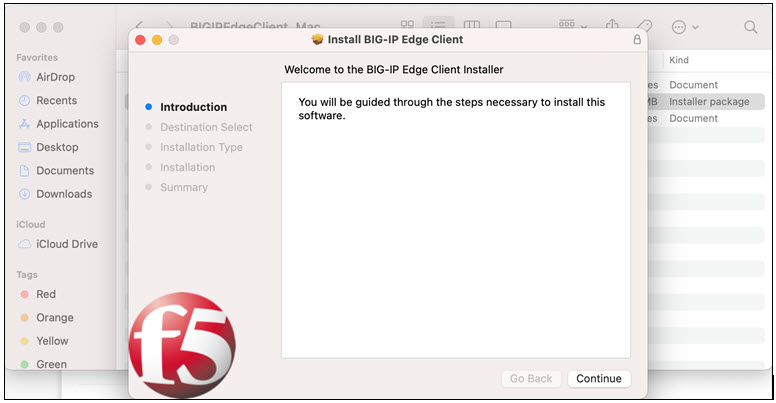Screen dimensions: 776x403
Task: Click the F5 logo image
Action: pos(182,345)
